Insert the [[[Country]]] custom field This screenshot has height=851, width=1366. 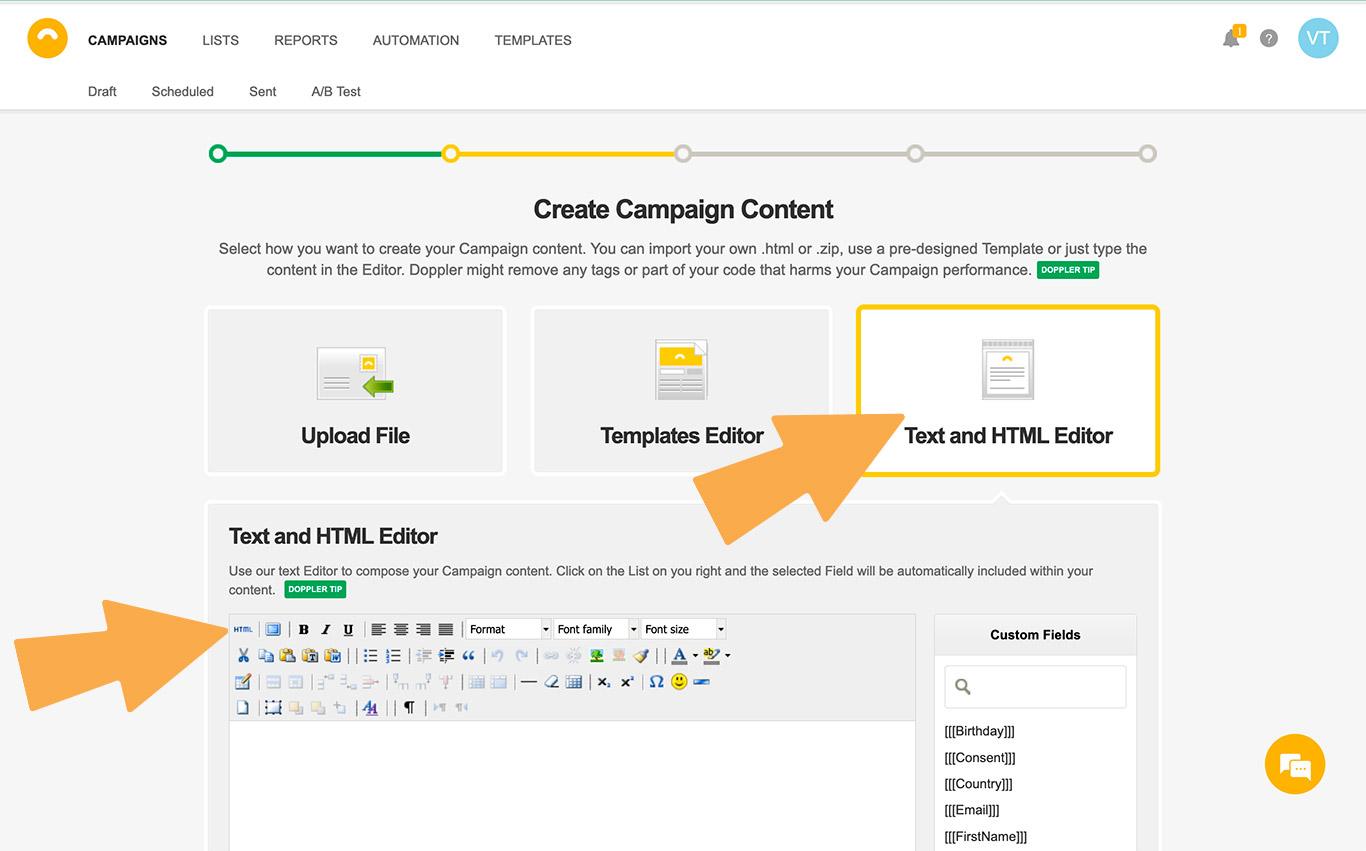click(978, 784)
